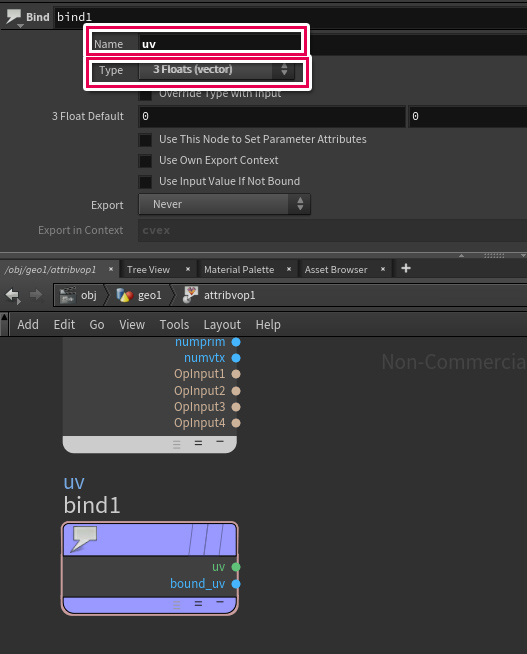This screenshot has height=654, width=527.
Task: Open the Export dropdown set to Never
Action: 224,204
